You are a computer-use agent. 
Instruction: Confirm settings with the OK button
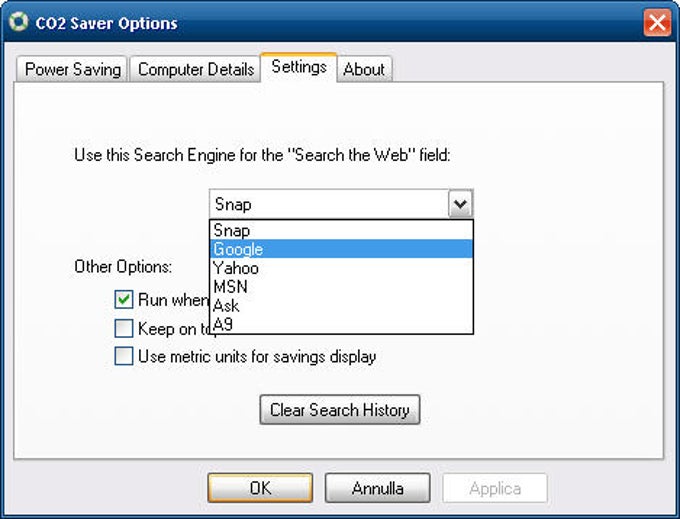[260, 488]
